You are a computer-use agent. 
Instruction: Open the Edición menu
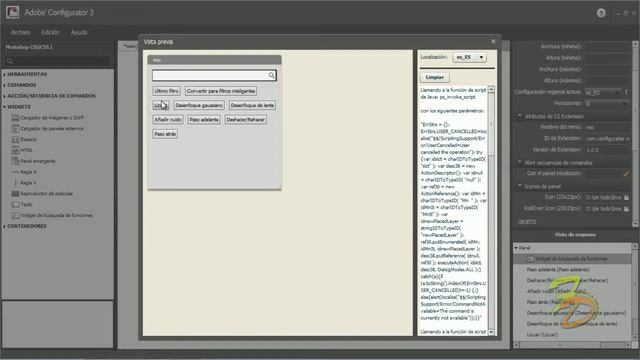tap(50, 32)
